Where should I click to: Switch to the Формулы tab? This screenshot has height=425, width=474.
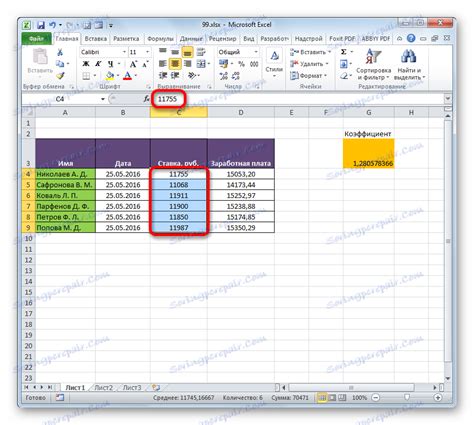160,39
